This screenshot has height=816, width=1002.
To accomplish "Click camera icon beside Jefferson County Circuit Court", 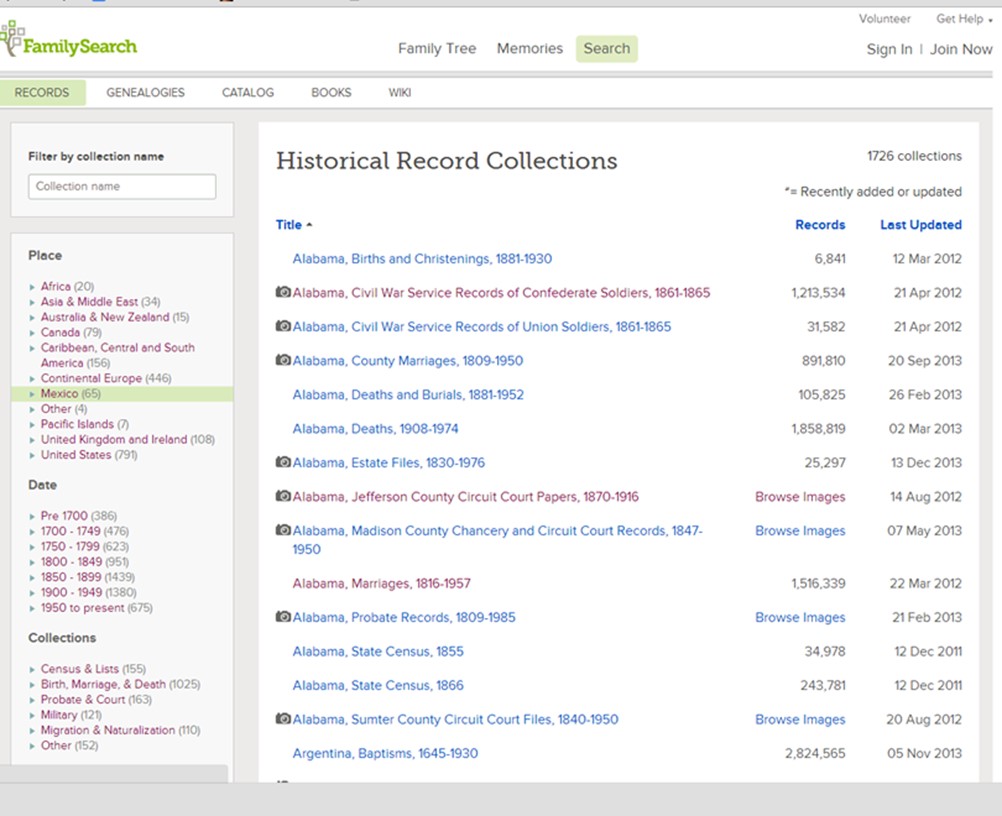I will click(x=283, y=496).
